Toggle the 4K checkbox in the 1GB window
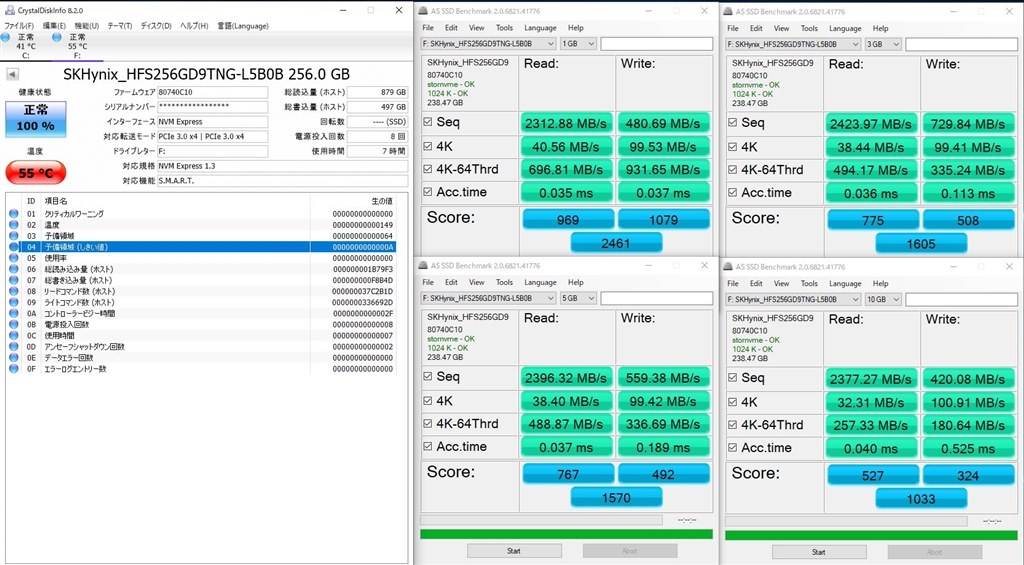Screen dimensions: 1024x565 (x=427, y=146)
